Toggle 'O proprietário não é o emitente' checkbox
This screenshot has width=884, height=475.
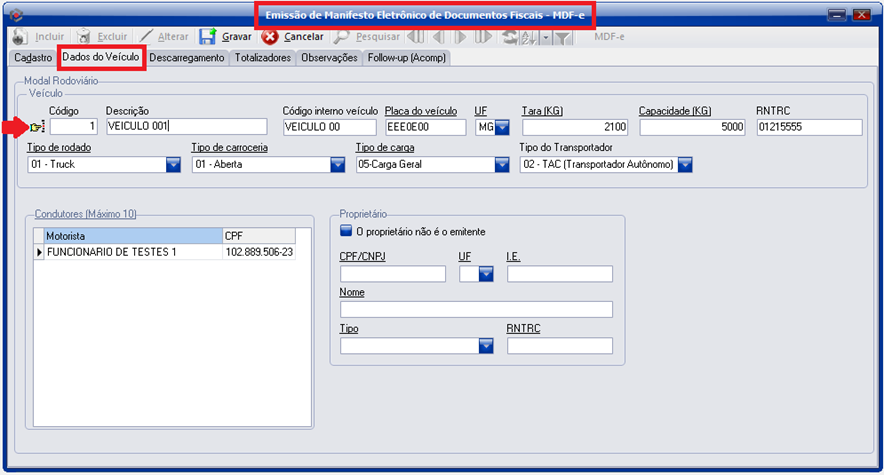[x=346, y=231]
